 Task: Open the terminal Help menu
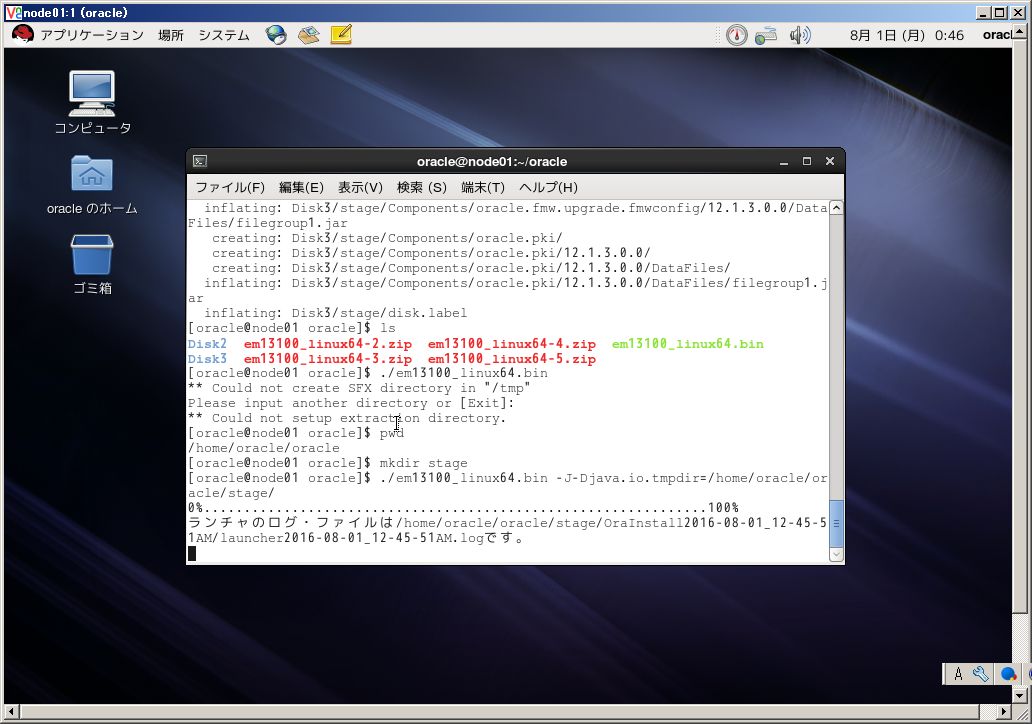(x=548, y=188)
